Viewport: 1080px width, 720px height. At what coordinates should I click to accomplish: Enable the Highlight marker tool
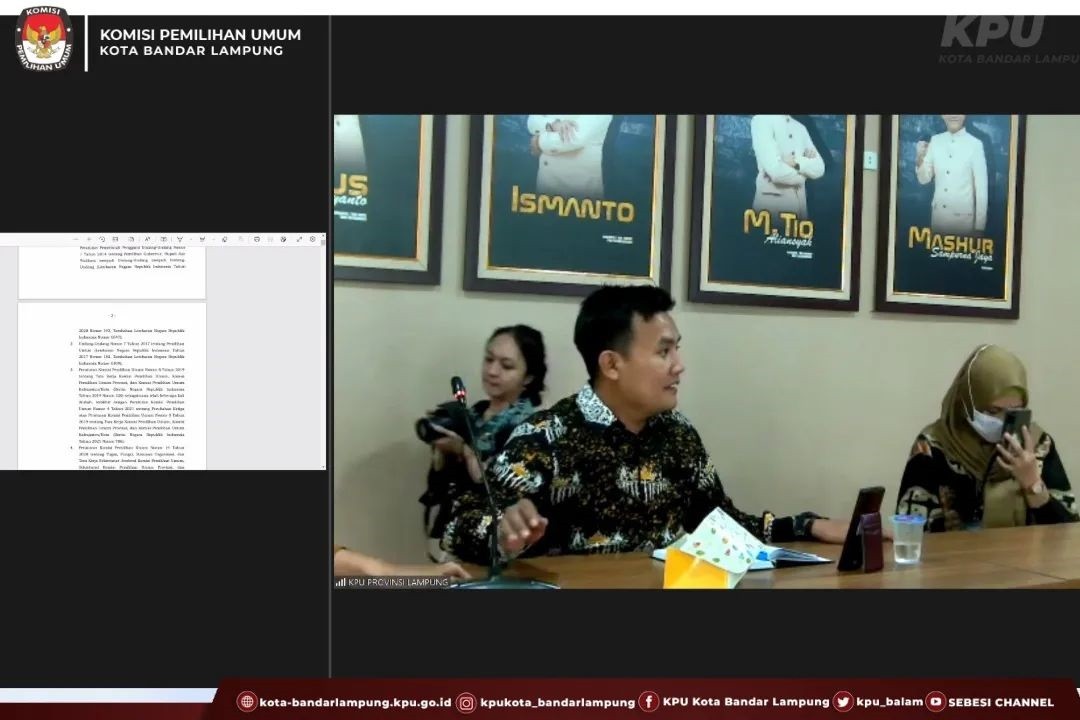[202, 239]
